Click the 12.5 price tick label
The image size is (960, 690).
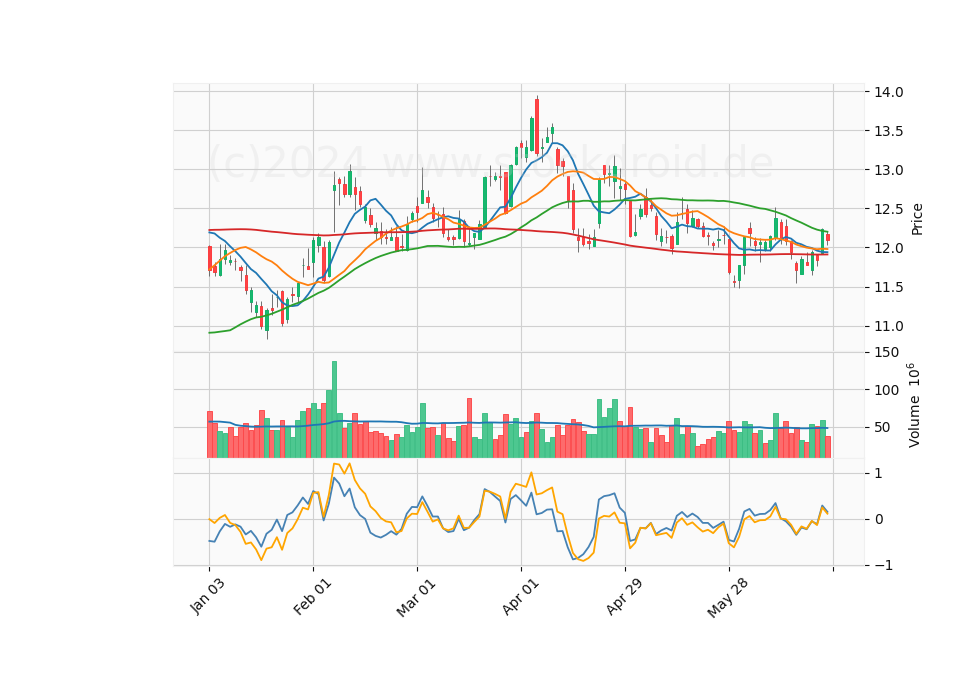(888, 209)
